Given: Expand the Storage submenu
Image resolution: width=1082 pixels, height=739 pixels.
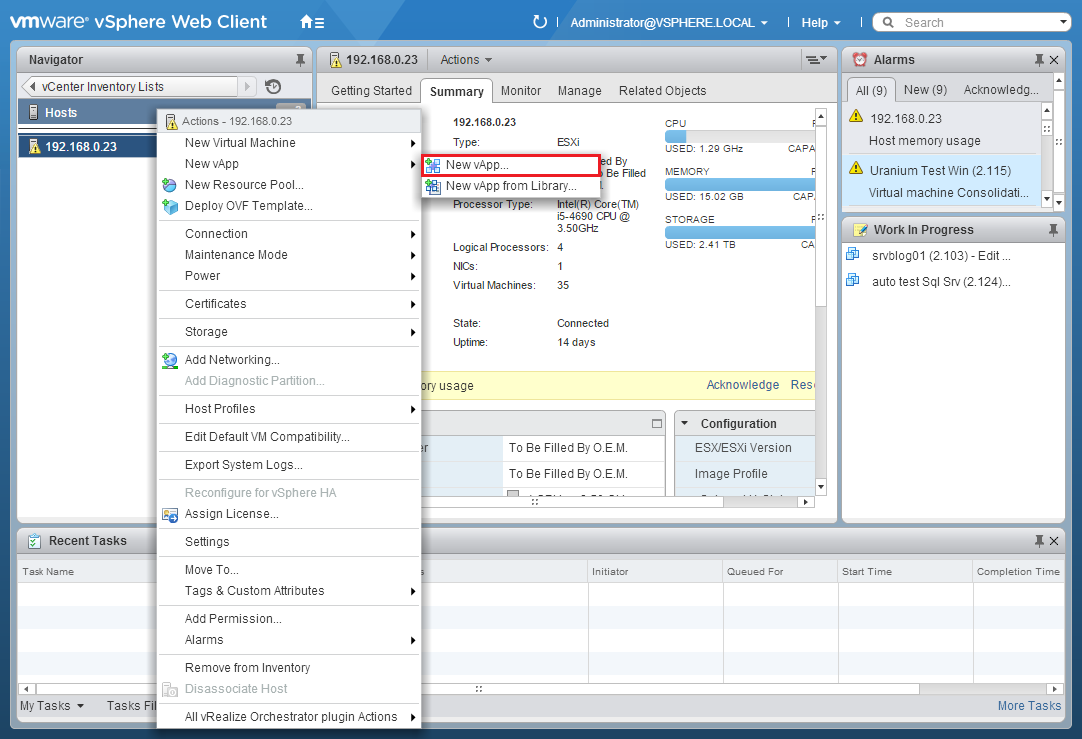Looking at the screenshot, I should click(x=289, y=332).
